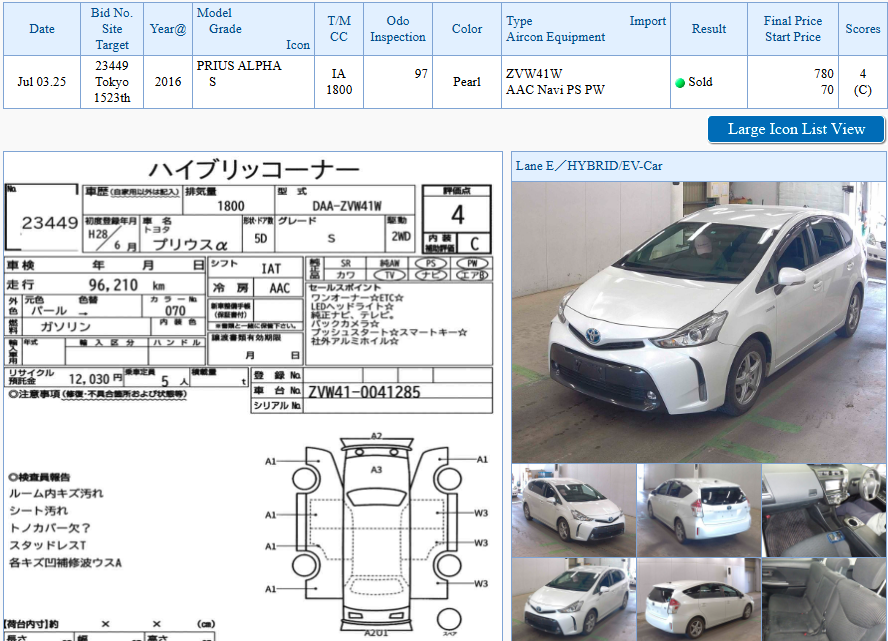Screen dimensions: 888x641
Task: Click the Icon label in Model header
Action: (298, 45)
